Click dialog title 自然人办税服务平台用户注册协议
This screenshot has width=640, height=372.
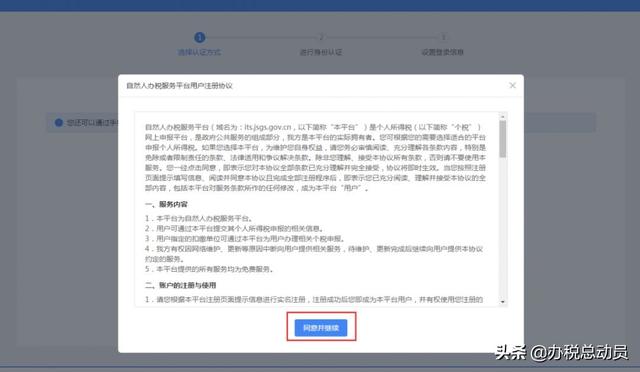point(179,86)
